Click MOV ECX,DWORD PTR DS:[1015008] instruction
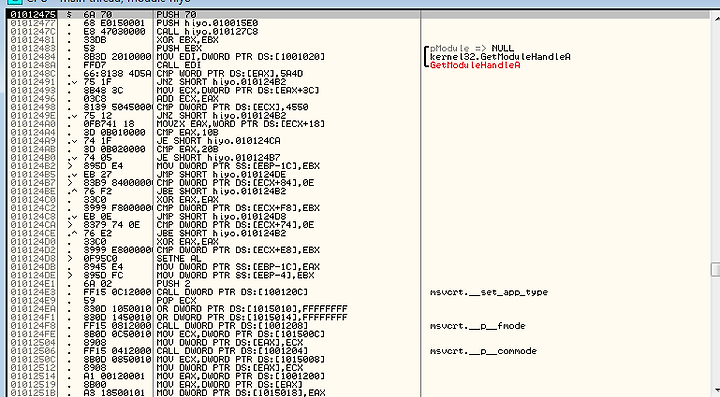Image resolution: width=720 pixels, height=397 pixels. pos(241,359)
